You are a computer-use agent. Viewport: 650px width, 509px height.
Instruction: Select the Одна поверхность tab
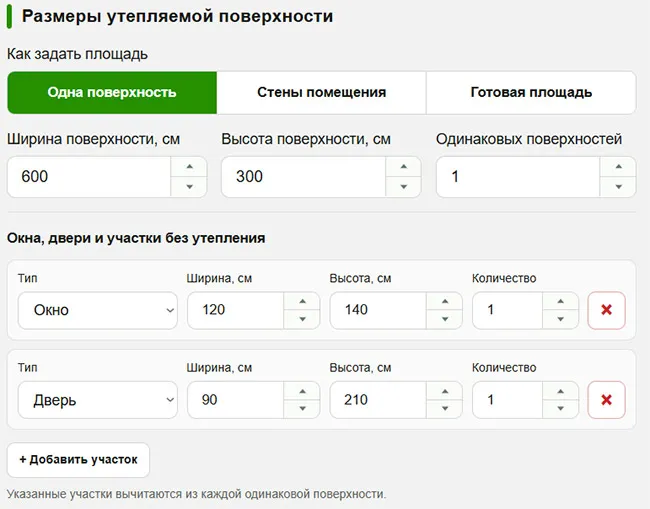(x=112, y=92)
